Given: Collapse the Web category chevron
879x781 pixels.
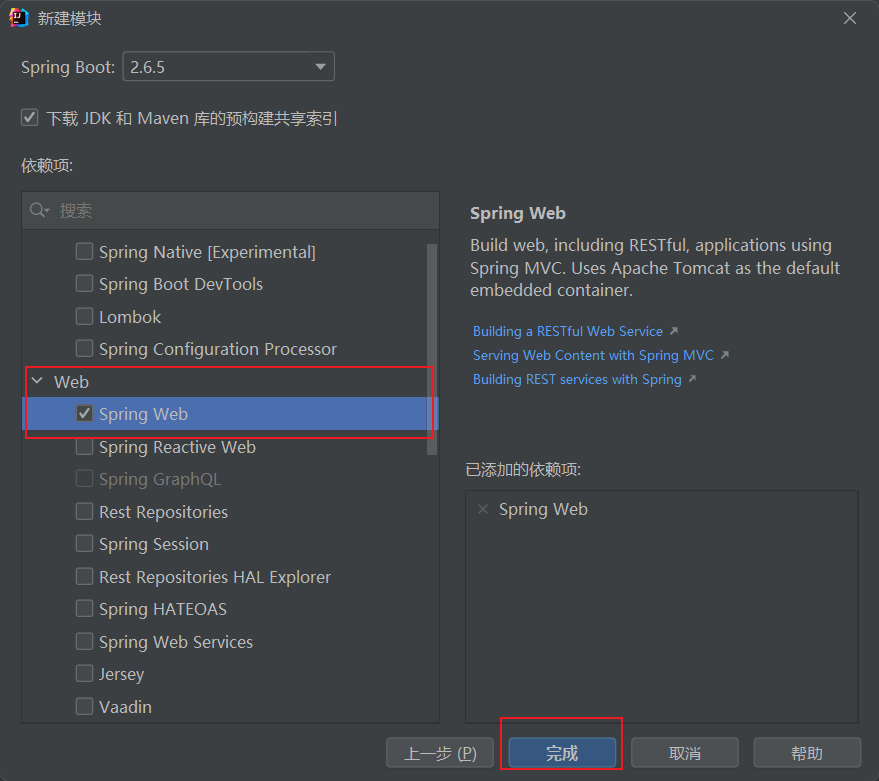Looking at the screenshot, I should (38, 381).
